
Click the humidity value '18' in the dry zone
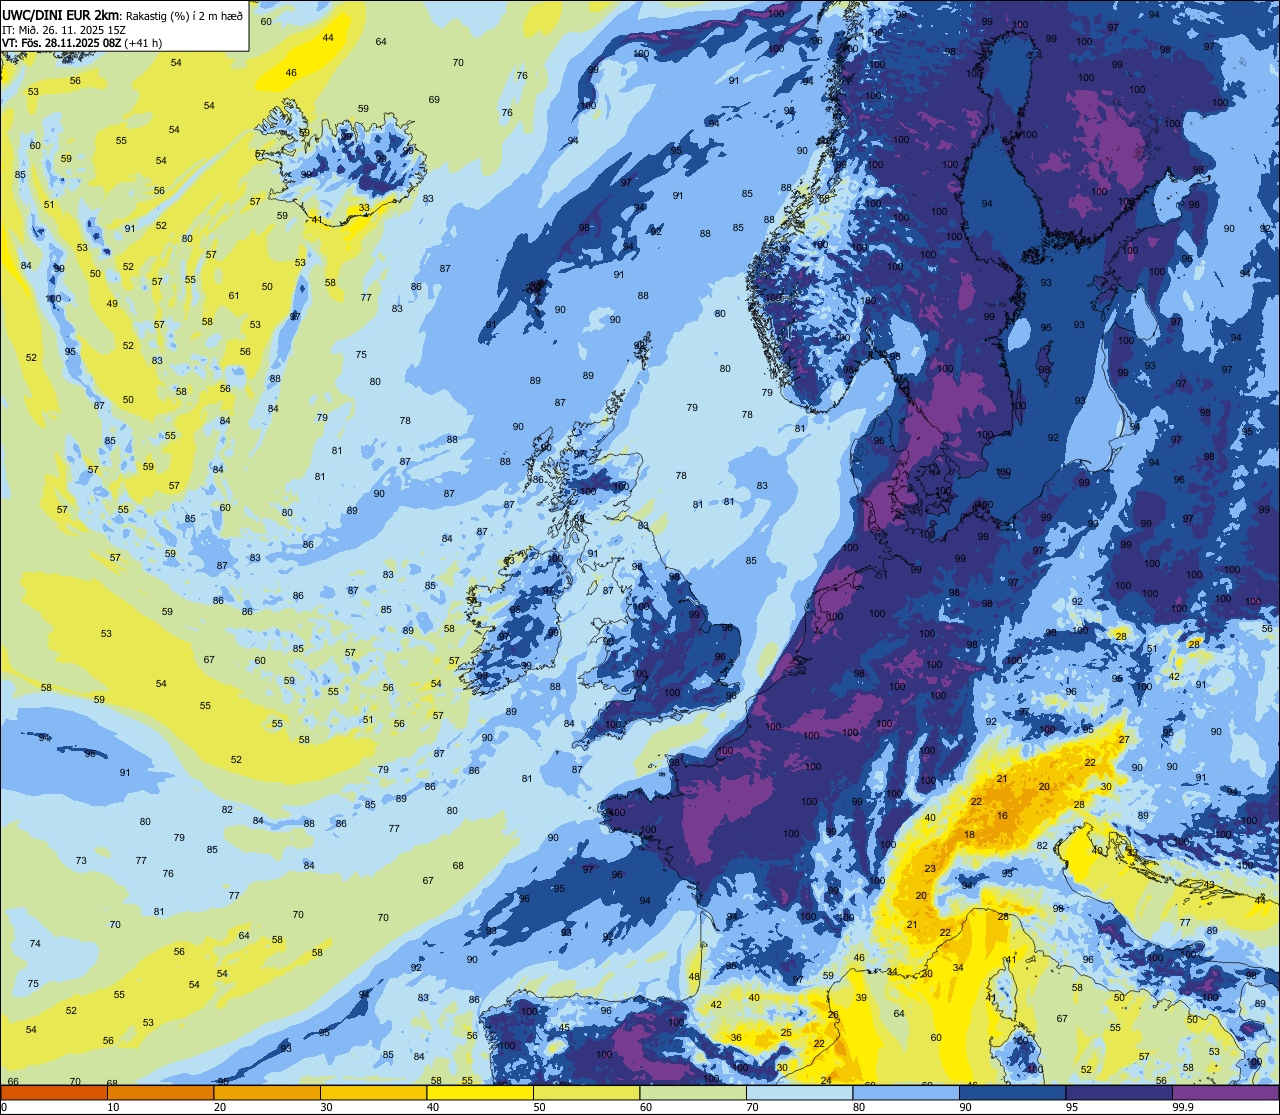pos(969,835)
